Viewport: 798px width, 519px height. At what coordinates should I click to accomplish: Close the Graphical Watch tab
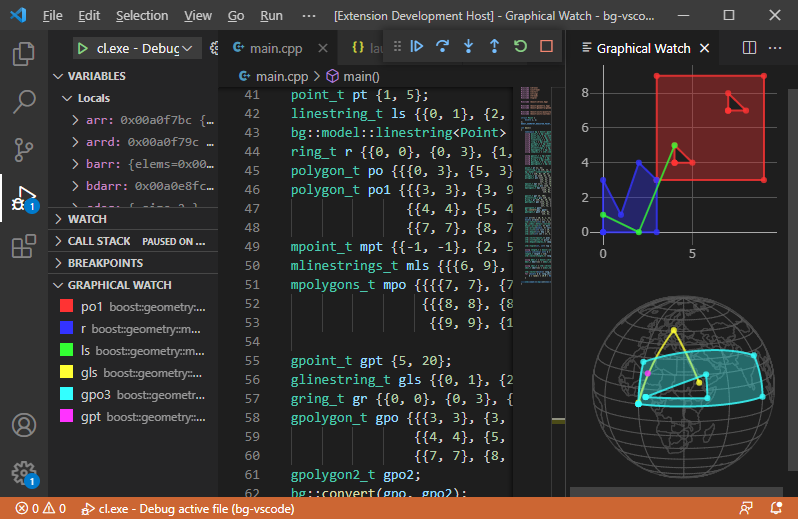point(705,48)
